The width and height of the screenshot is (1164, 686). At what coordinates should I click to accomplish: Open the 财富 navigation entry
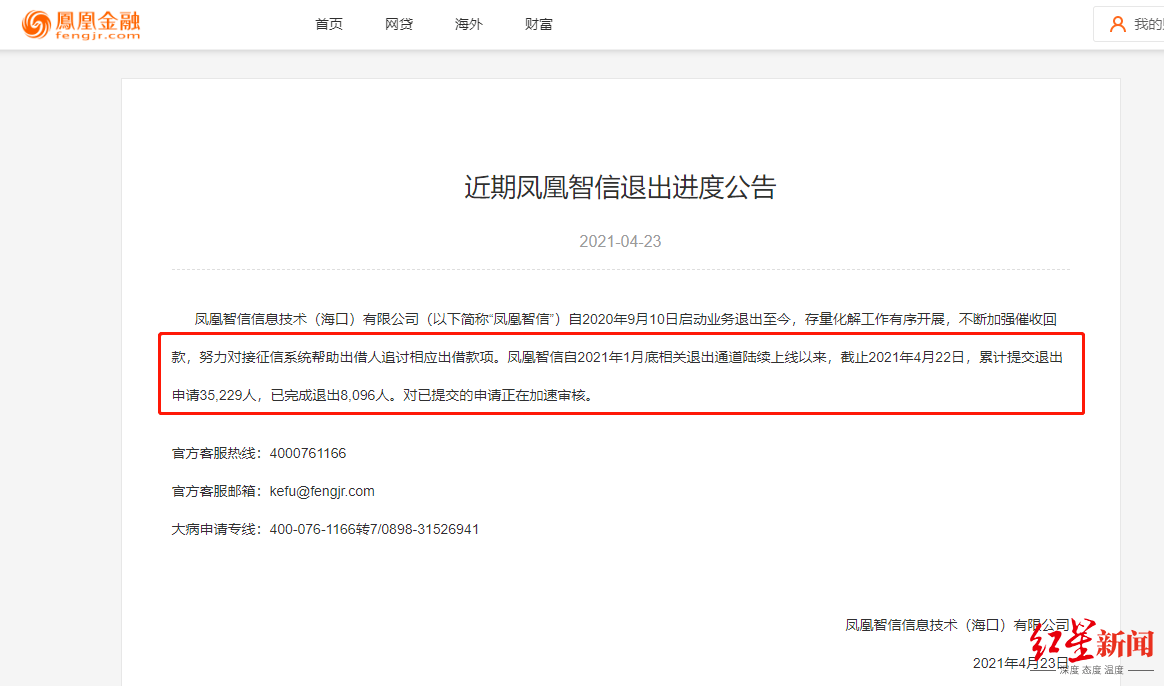[x=538, y=24]
